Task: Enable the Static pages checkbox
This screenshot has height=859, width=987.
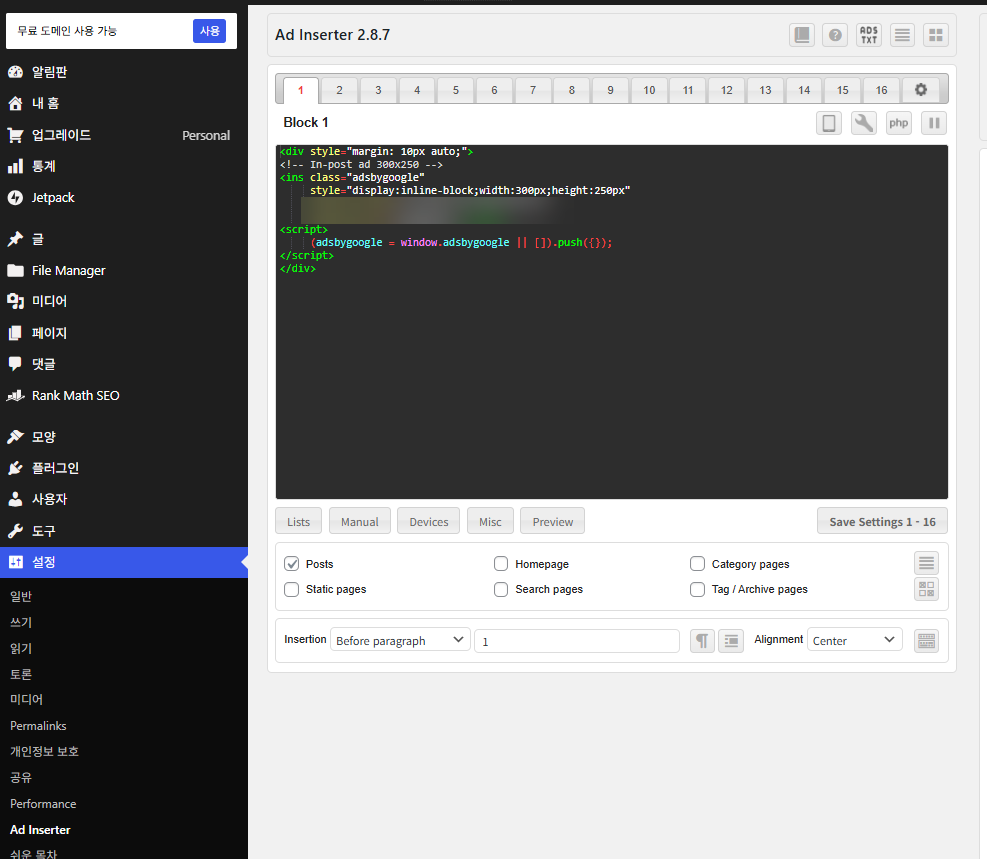Action: click(x=291, y=589)
